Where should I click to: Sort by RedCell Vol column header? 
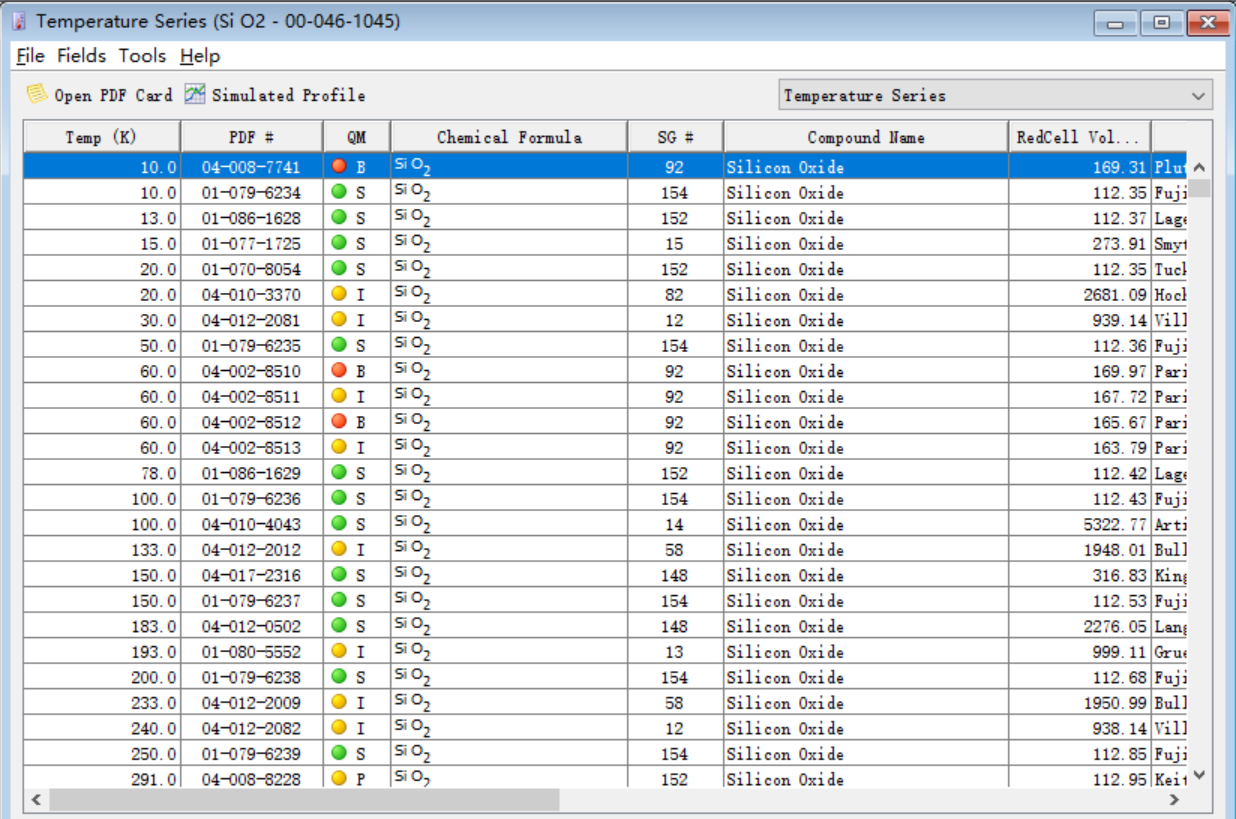coord(1080,137)
